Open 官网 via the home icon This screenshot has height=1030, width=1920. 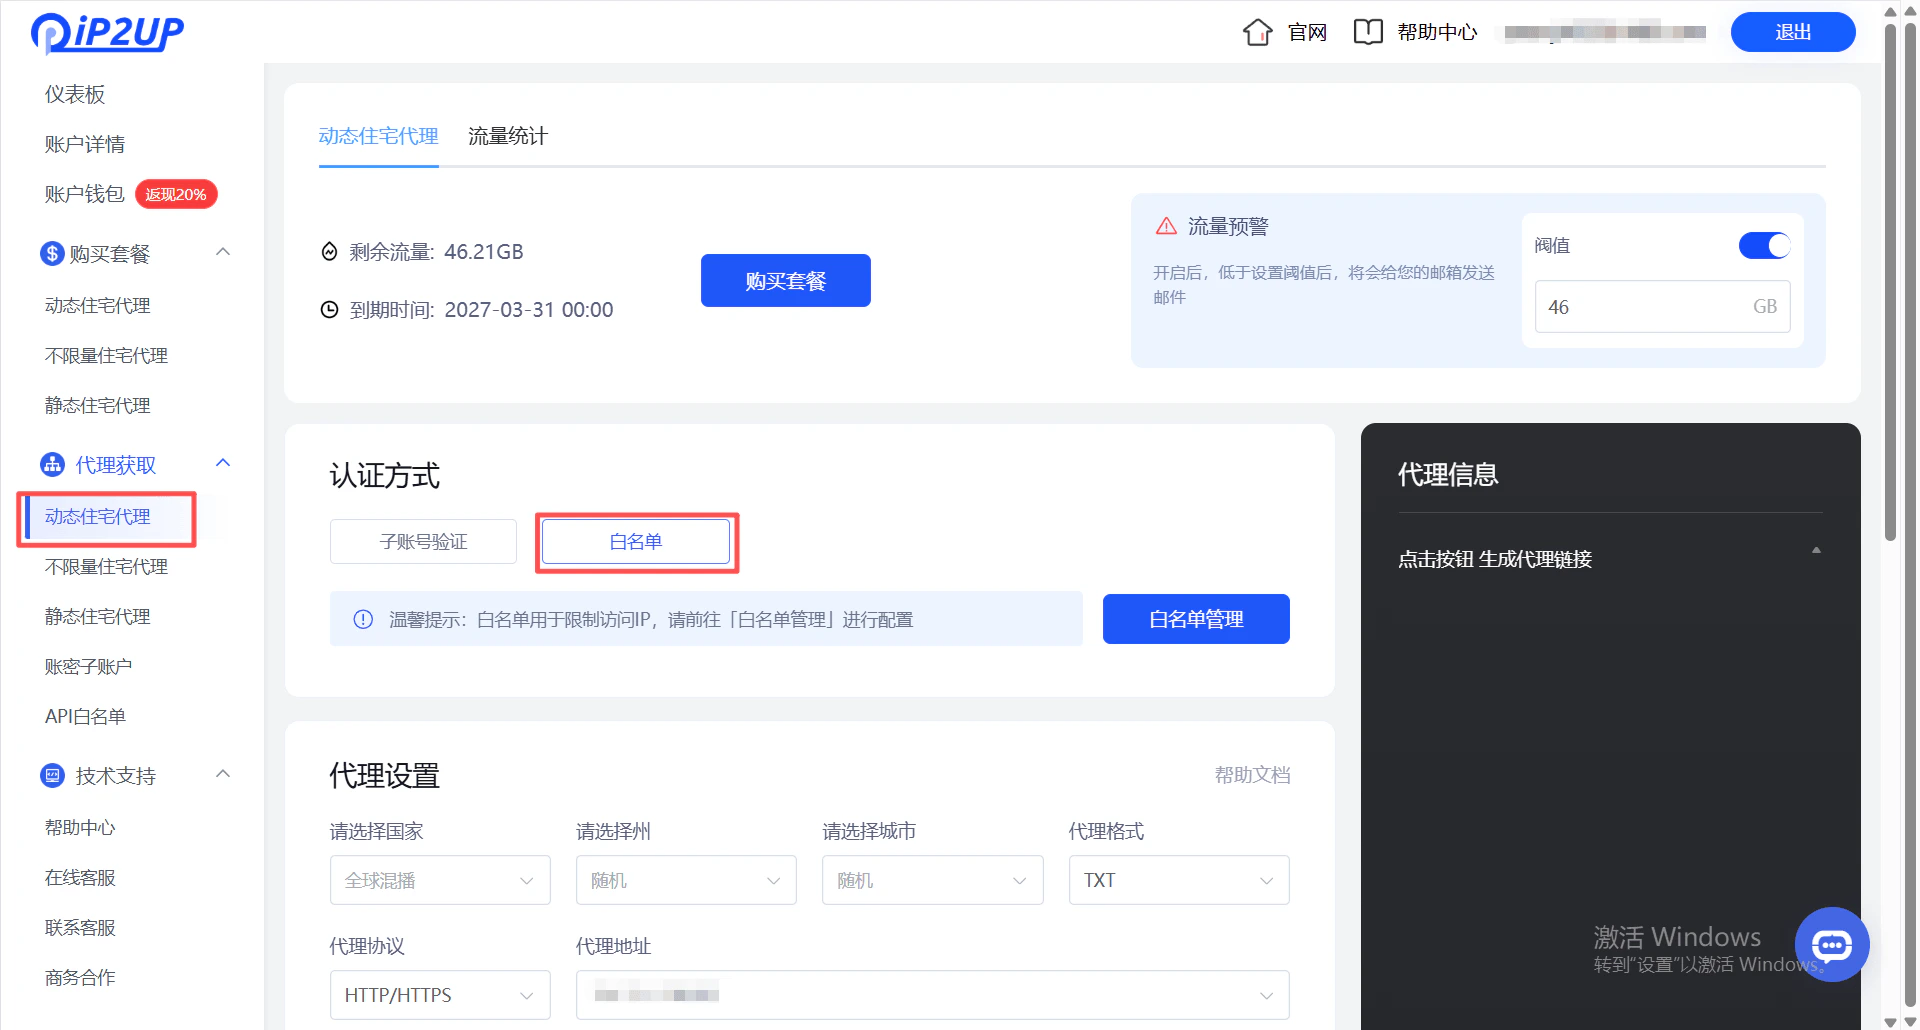click(x=1258, y=32)
